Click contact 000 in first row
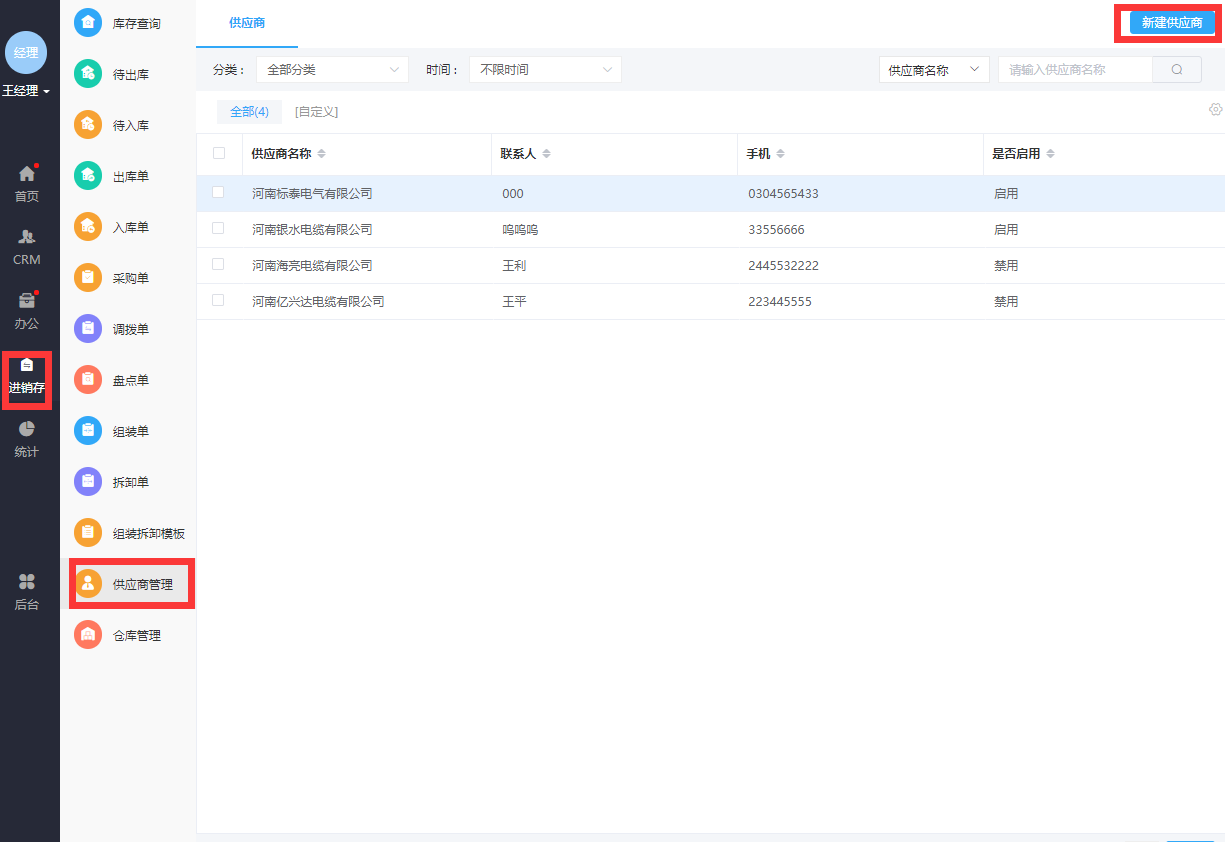Image resolution: width=1225 pixels, height=842 pixels. pos(513,194)
